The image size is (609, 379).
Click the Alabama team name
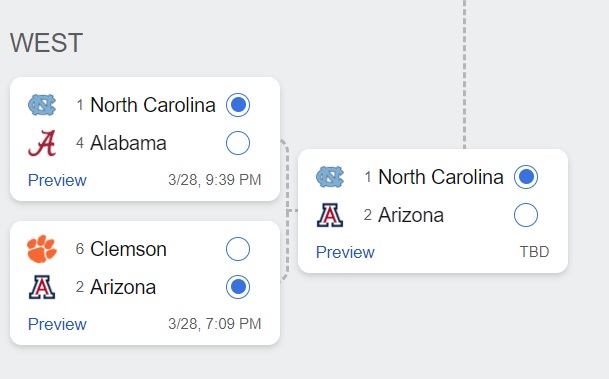click(x=128, y=143)
